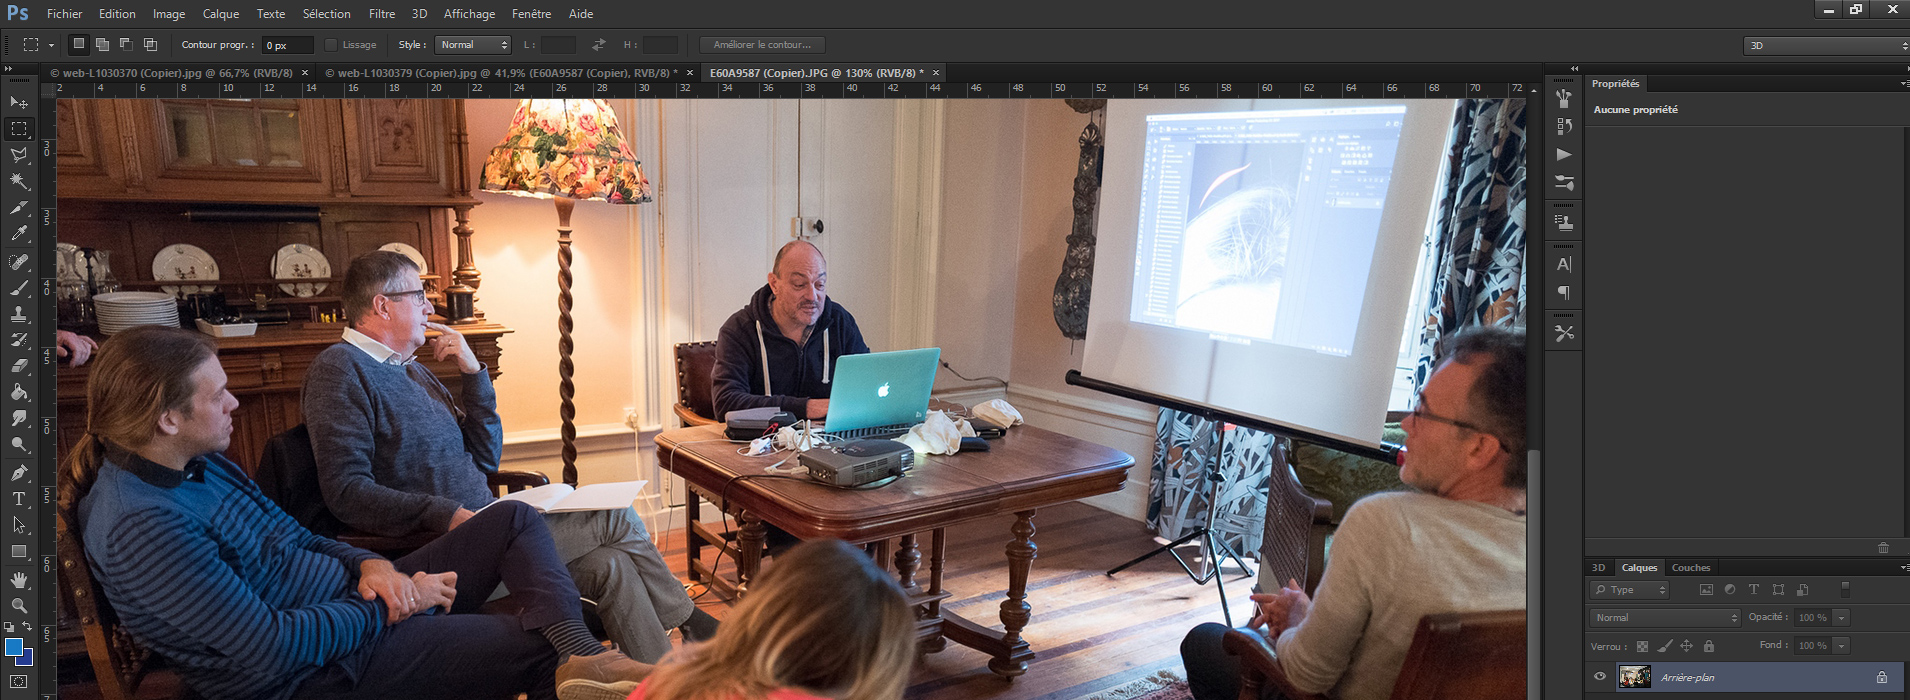The height and width of the screenshot is (700, 1910).
Task: Hide the Arrière-plan layer eye icon
Action: pyautogui.click(x=1600, y=677)
